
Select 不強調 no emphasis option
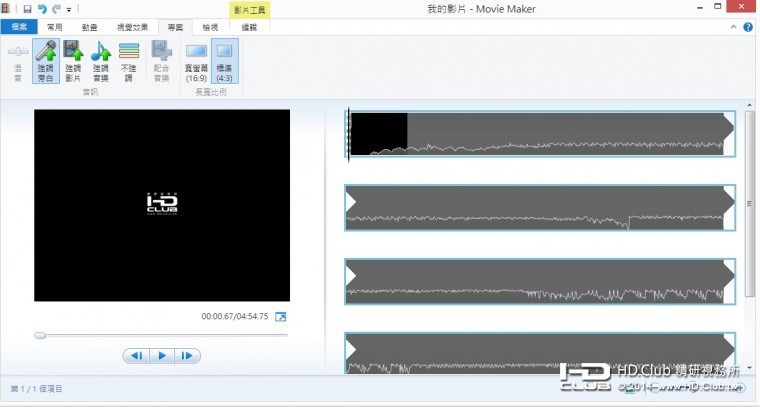click(128, 62)
